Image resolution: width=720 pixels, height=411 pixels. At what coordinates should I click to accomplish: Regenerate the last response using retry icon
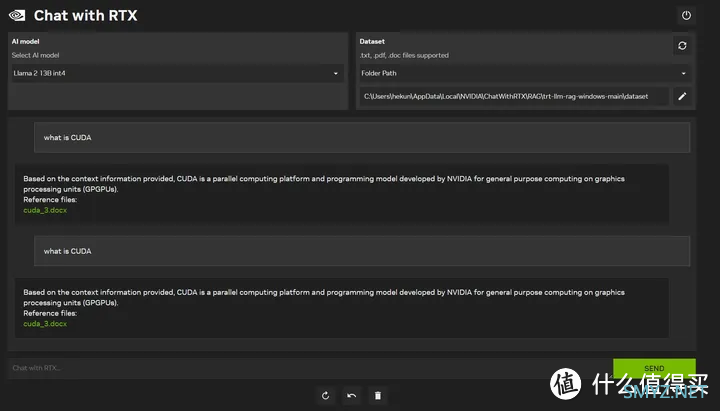[325, 396]
